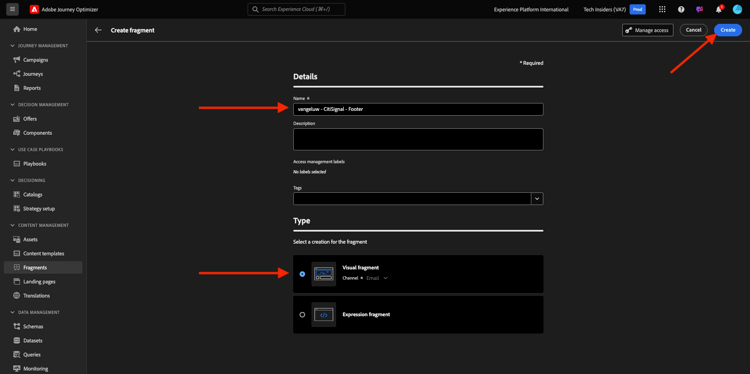Open the notifications bell
Screen dimensions: 750x374
718,9
